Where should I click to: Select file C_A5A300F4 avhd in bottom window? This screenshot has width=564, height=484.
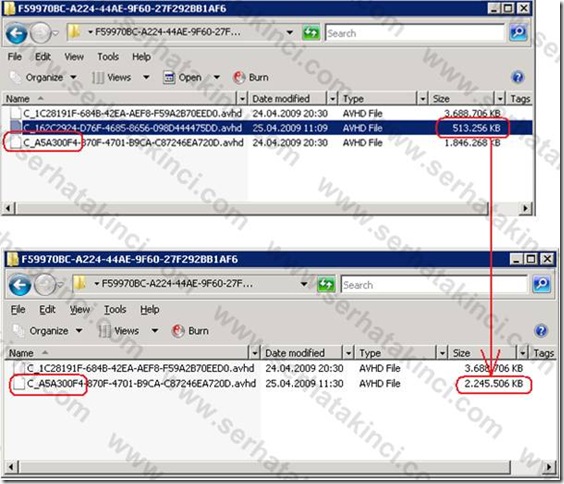pyautogui.click(x=141, y=384)
